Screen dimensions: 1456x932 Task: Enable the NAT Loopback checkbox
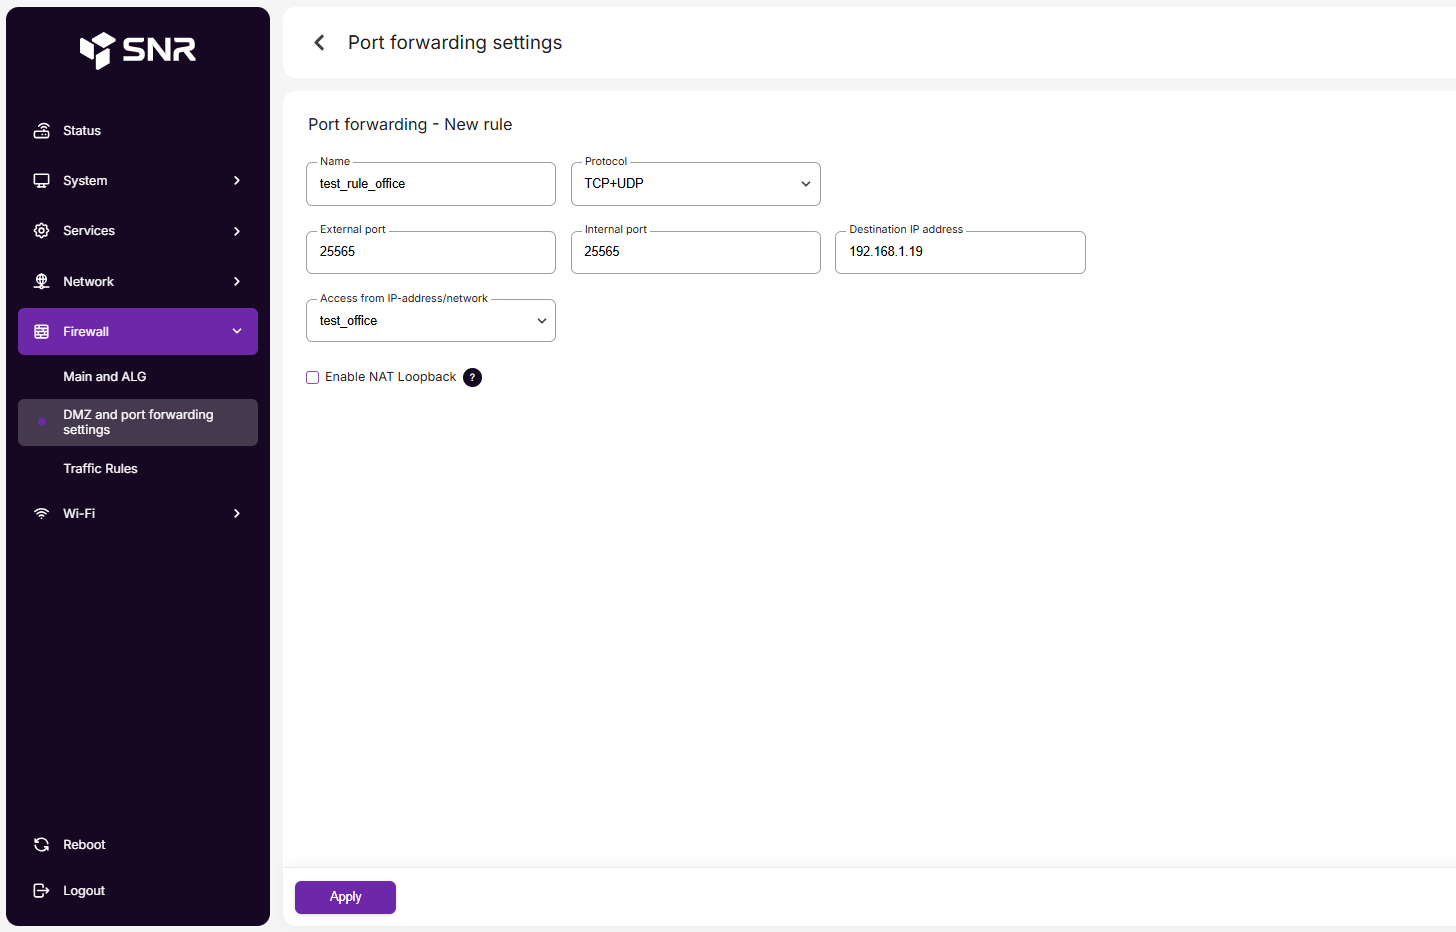tap(313, 377)
